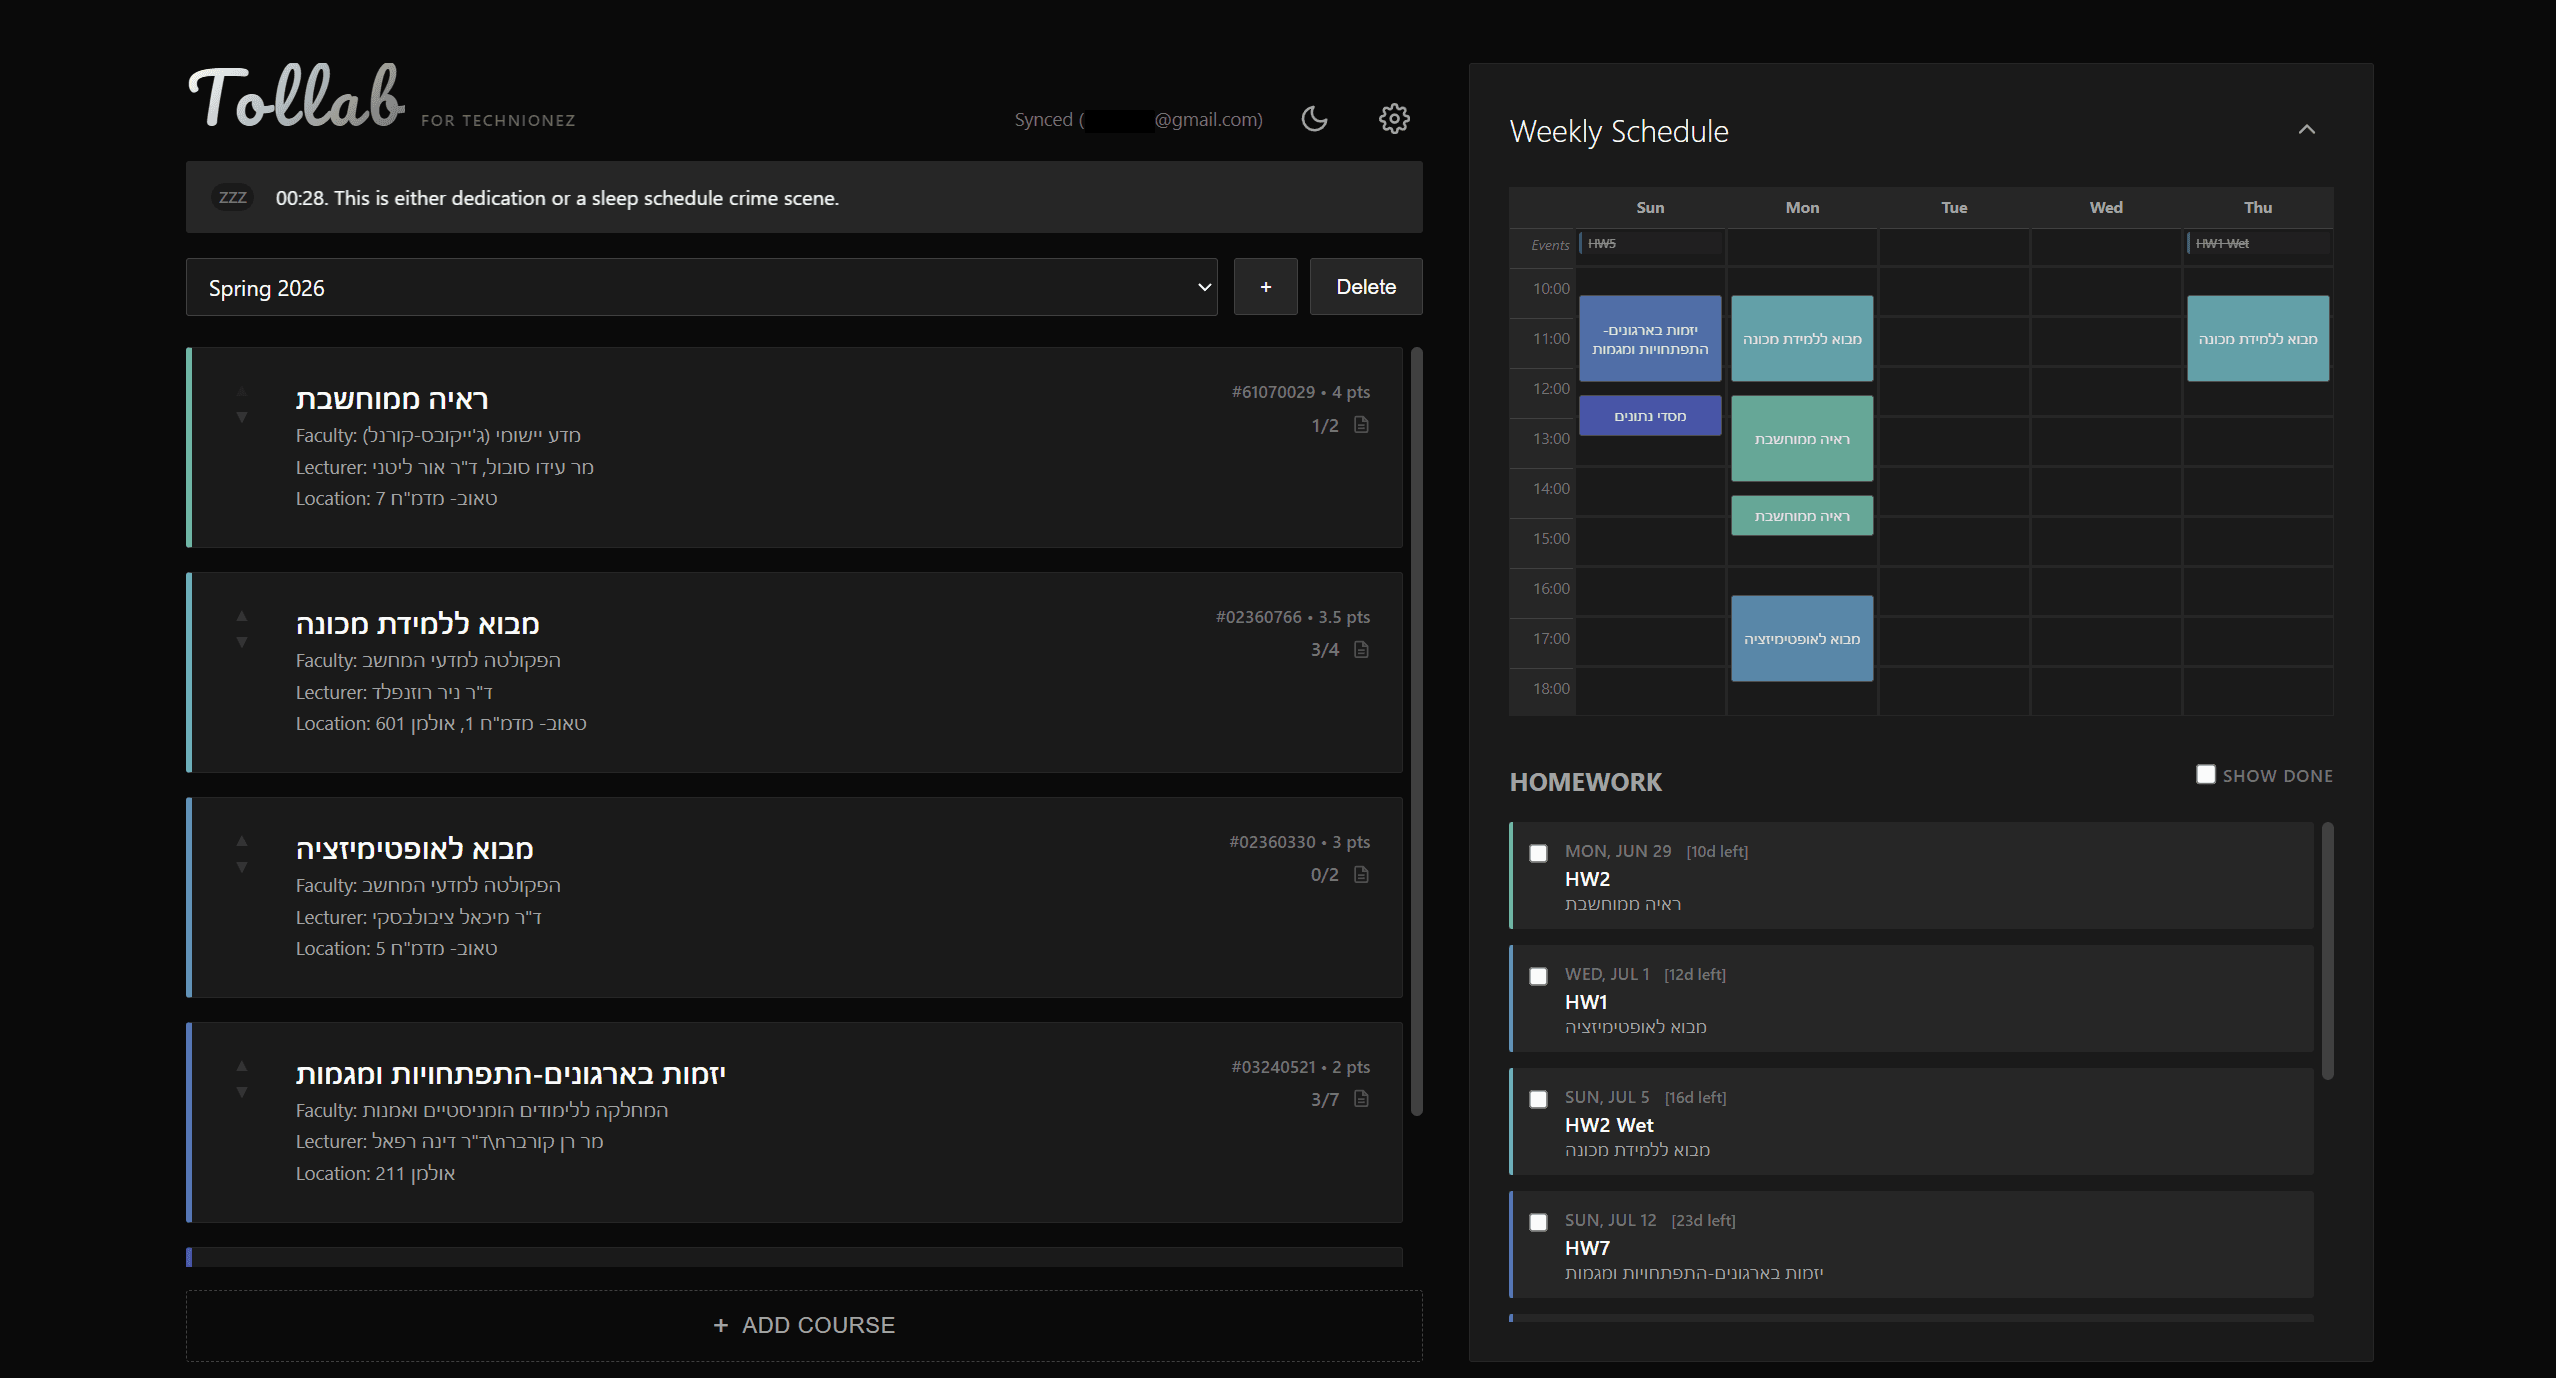
Task: Select the Mon column header
Action: pyautogui.click(x=1802, y=208)
